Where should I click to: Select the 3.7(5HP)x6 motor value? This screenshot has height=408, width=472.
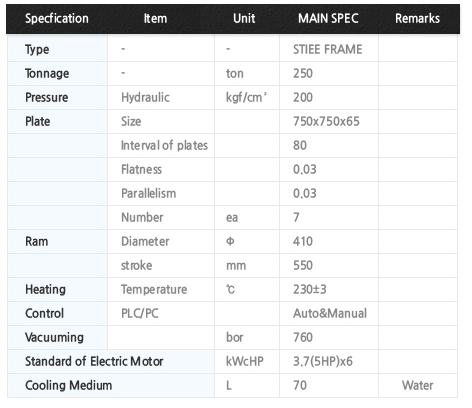pyautogui.click(x=323, y=361)
